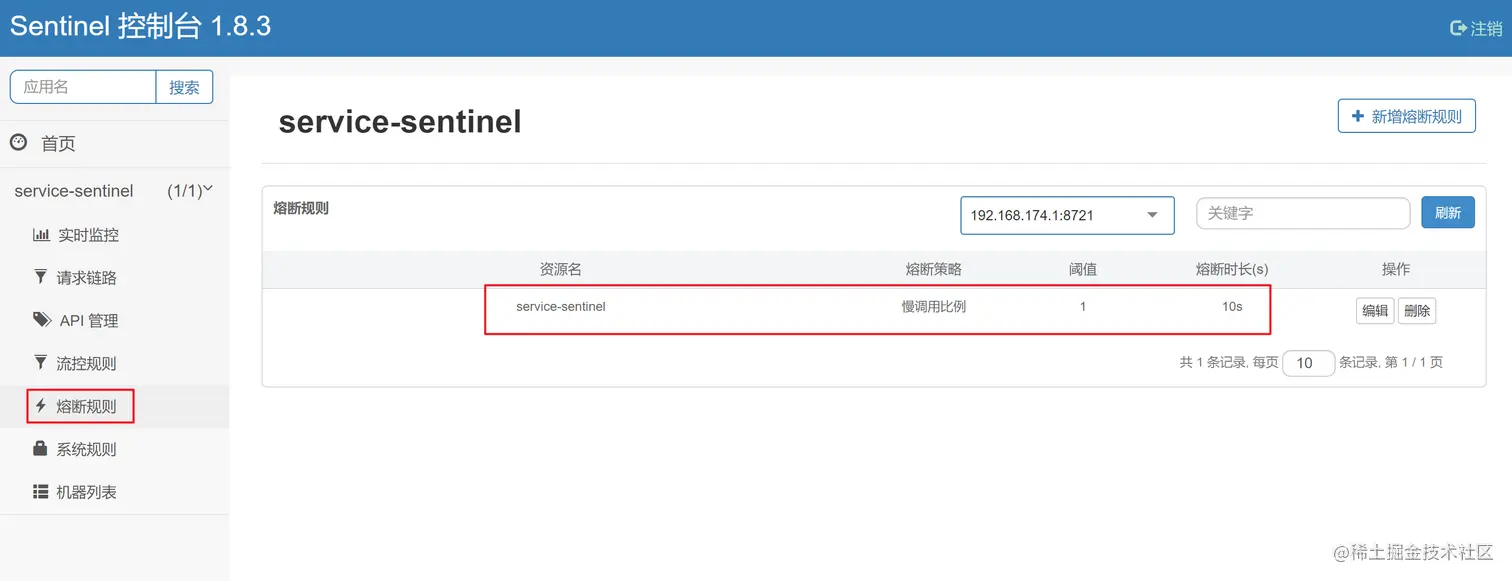
Task: Click the logout icon next to 注销
Action: pyautogui.click(x=1458, y=28)
